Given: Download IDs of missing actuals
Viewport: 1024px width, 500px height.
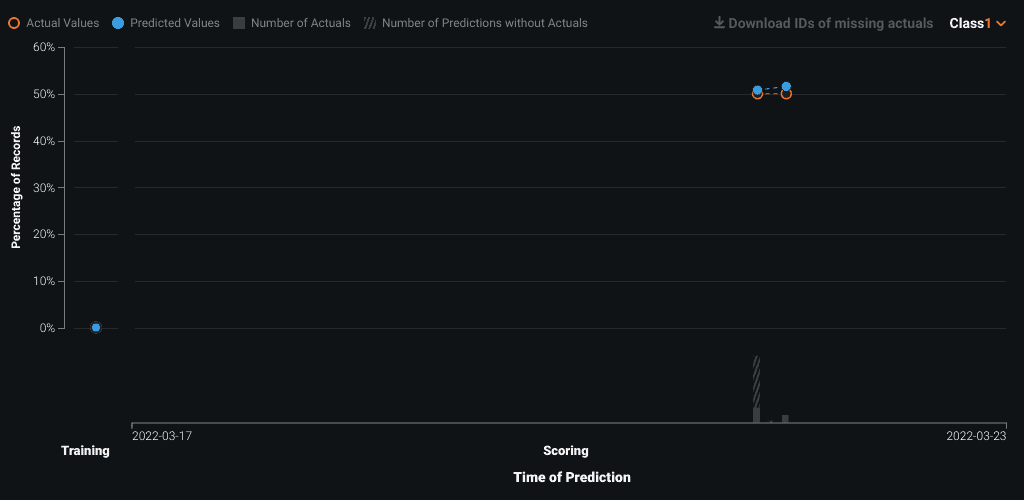Looking at the screenshot, I should [x=831, y=23].
